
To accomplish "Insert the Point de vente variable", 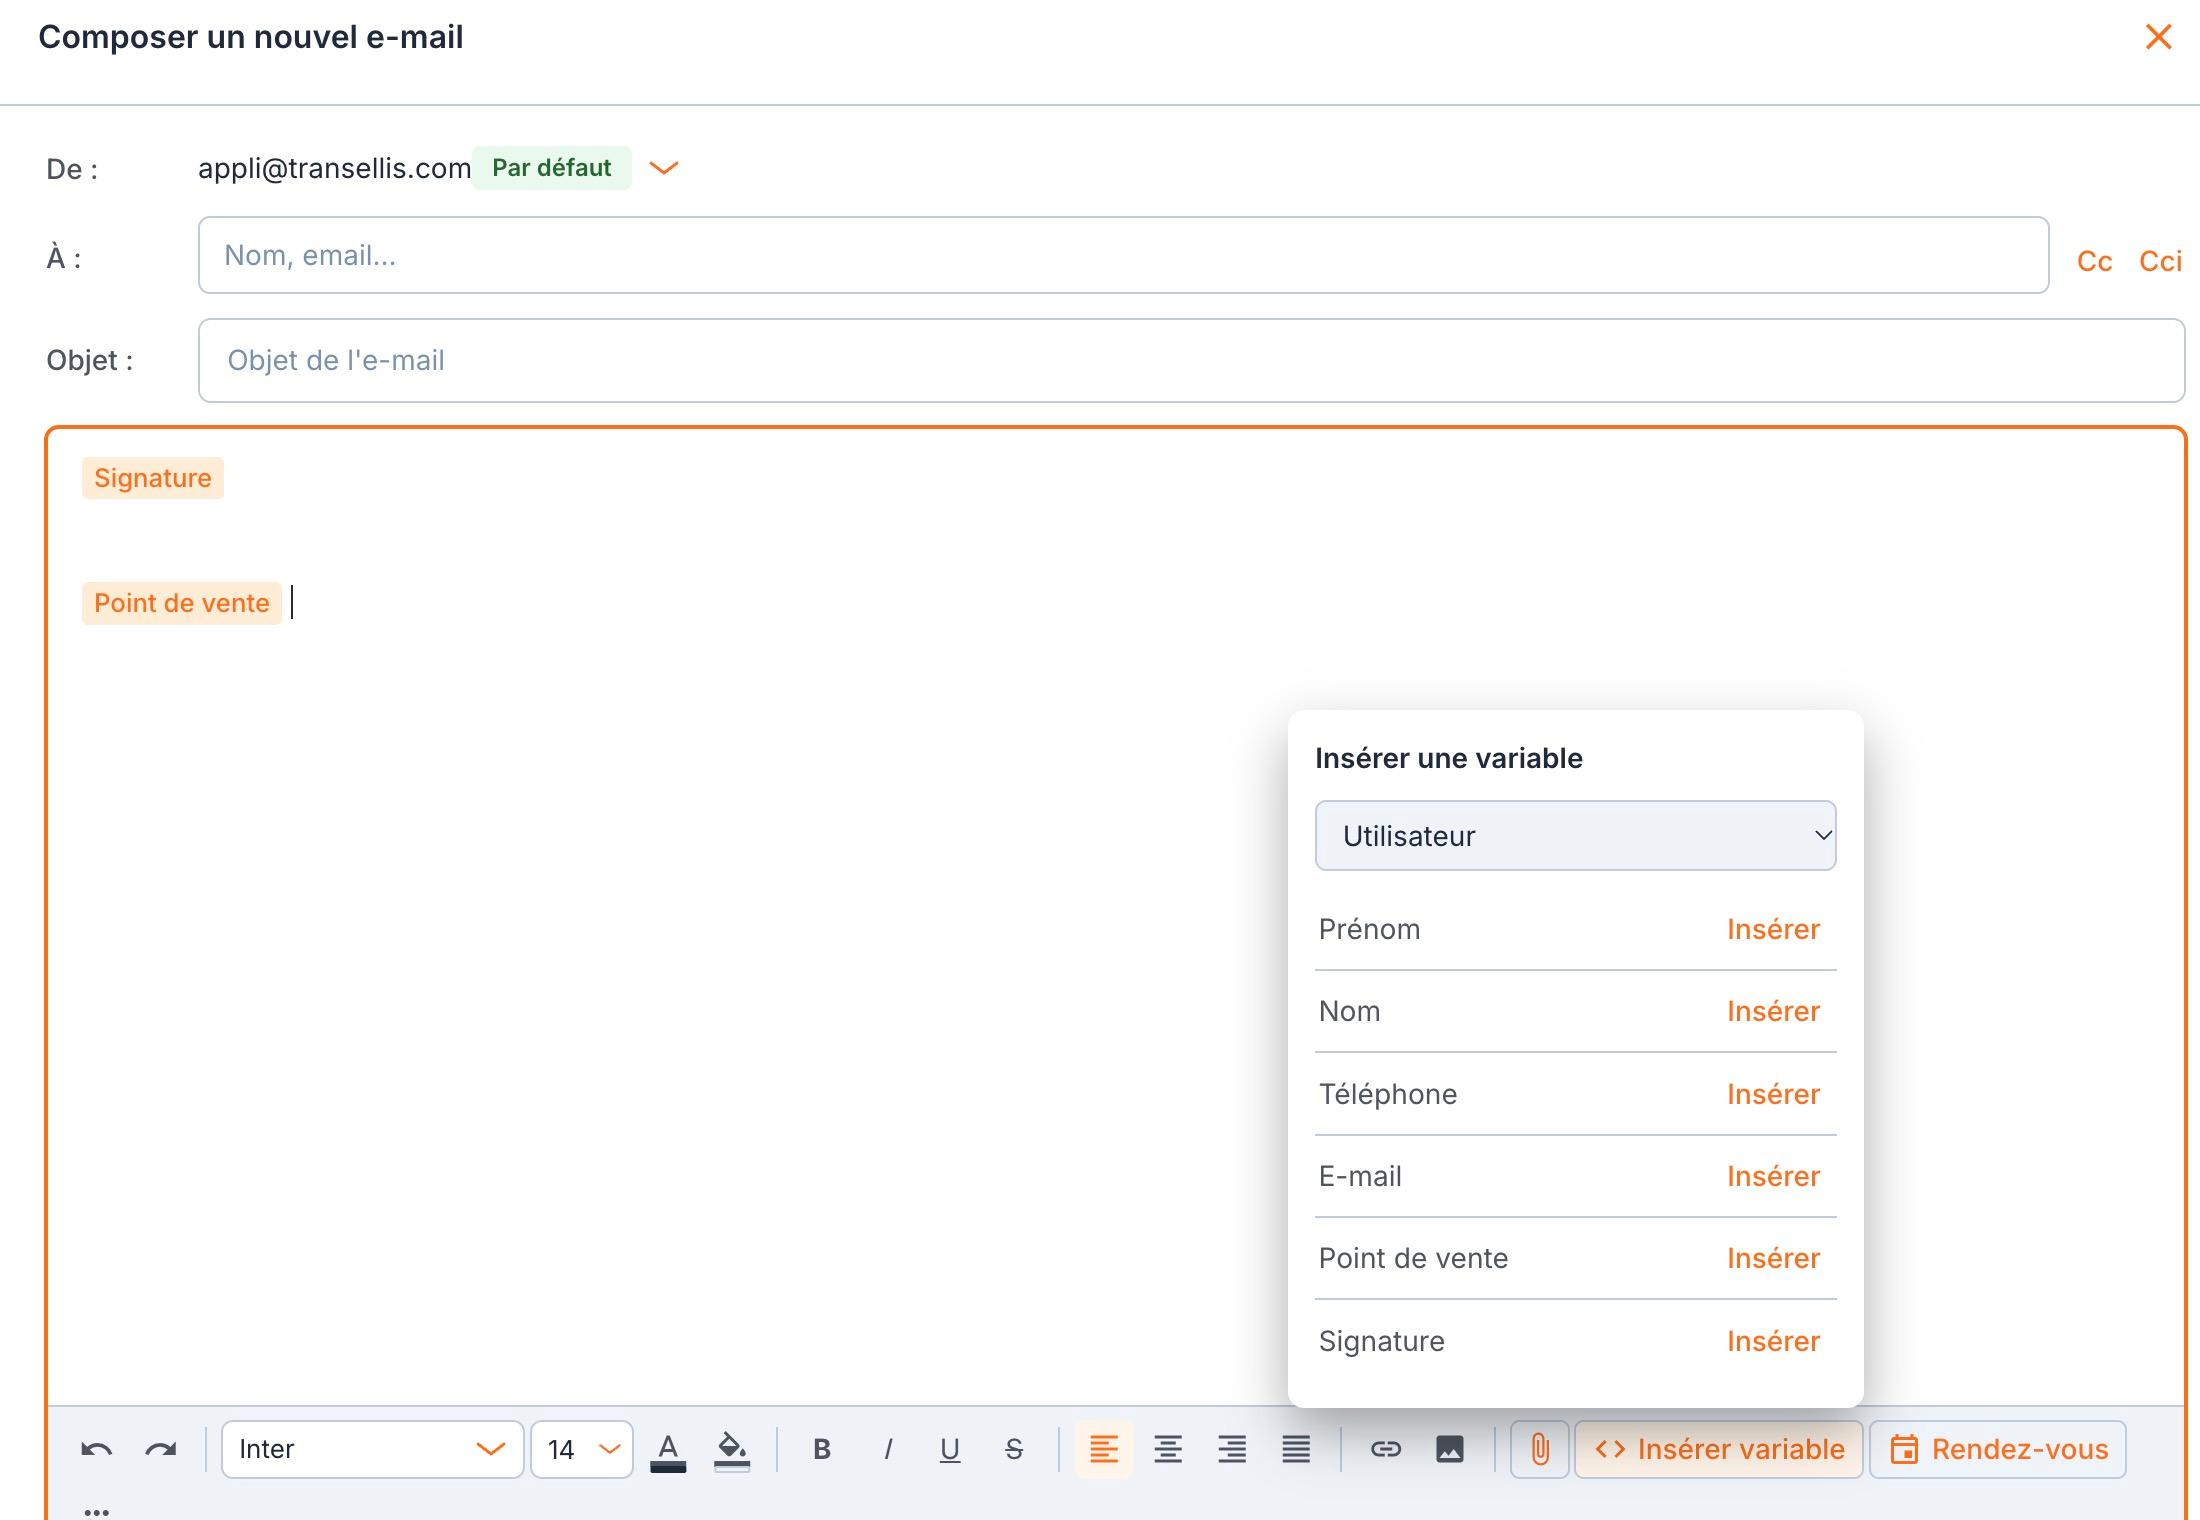I will [x=1773, y=1258].
